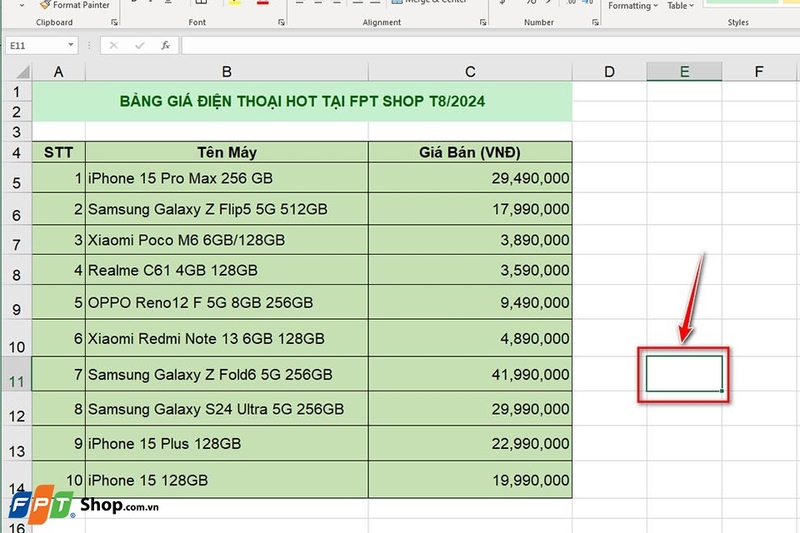Image resolution: width=800 pixels, height=533 pixels.
Task: Select column E header
Action: 684,71
